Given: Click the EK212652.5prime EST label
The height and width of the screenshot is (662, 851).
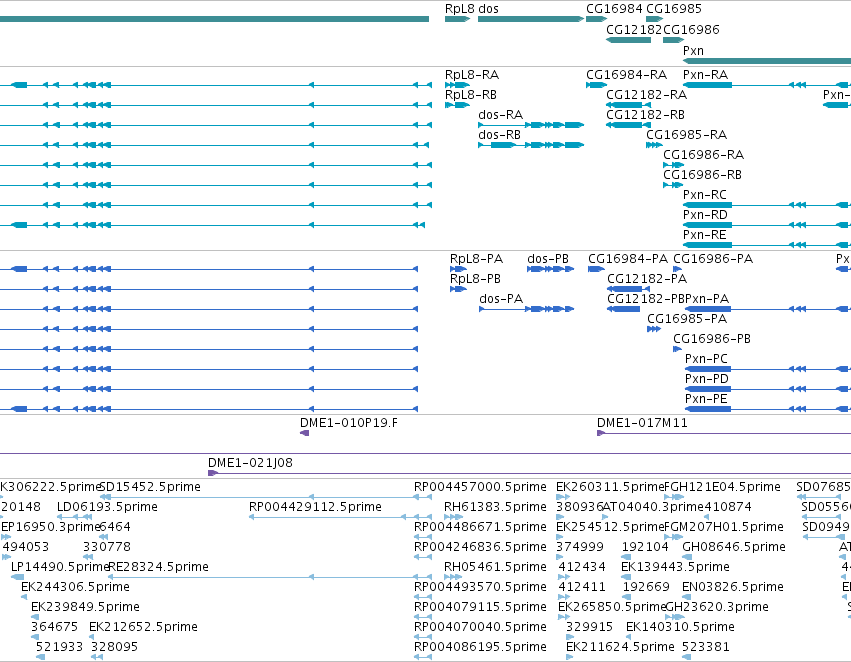Looking at the screenshot, I should pyautogui.click(x=143, y=627).
